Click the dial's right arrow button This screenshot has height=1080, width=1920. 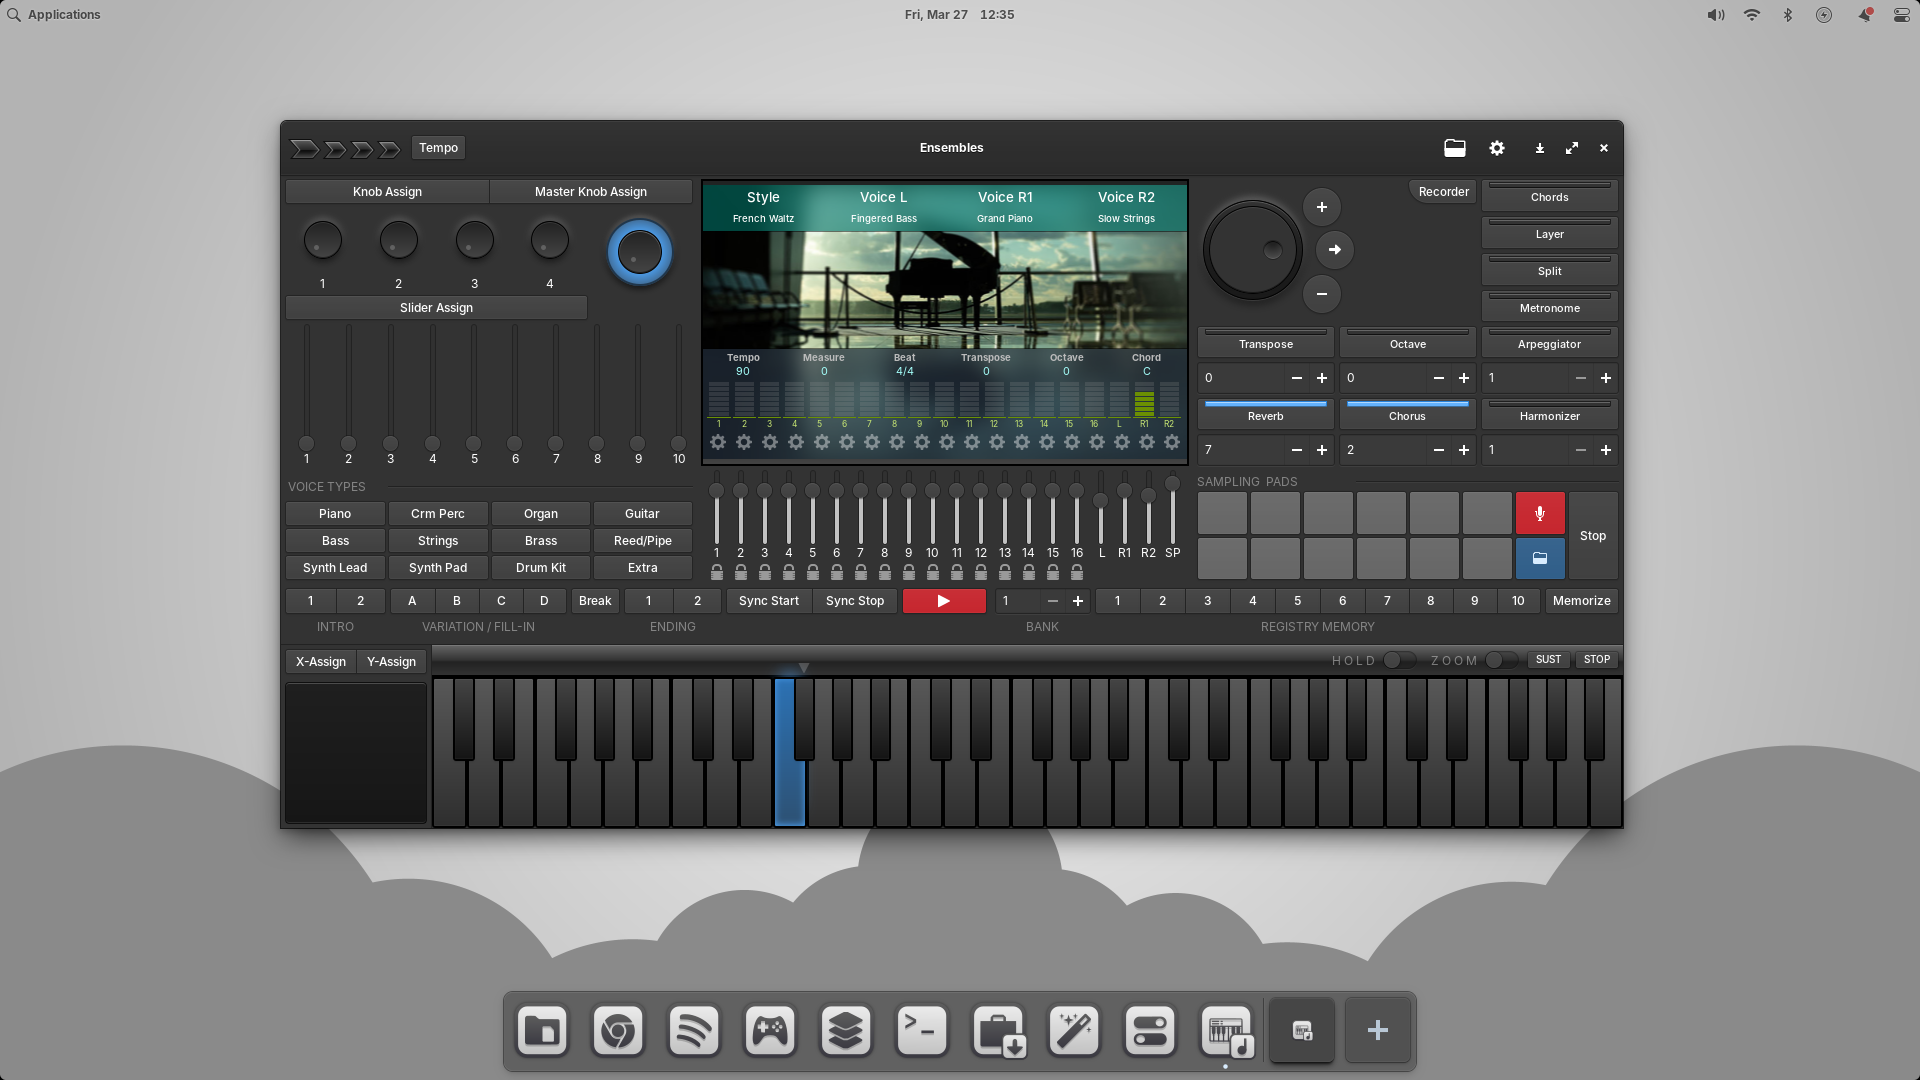(1334, 250)
